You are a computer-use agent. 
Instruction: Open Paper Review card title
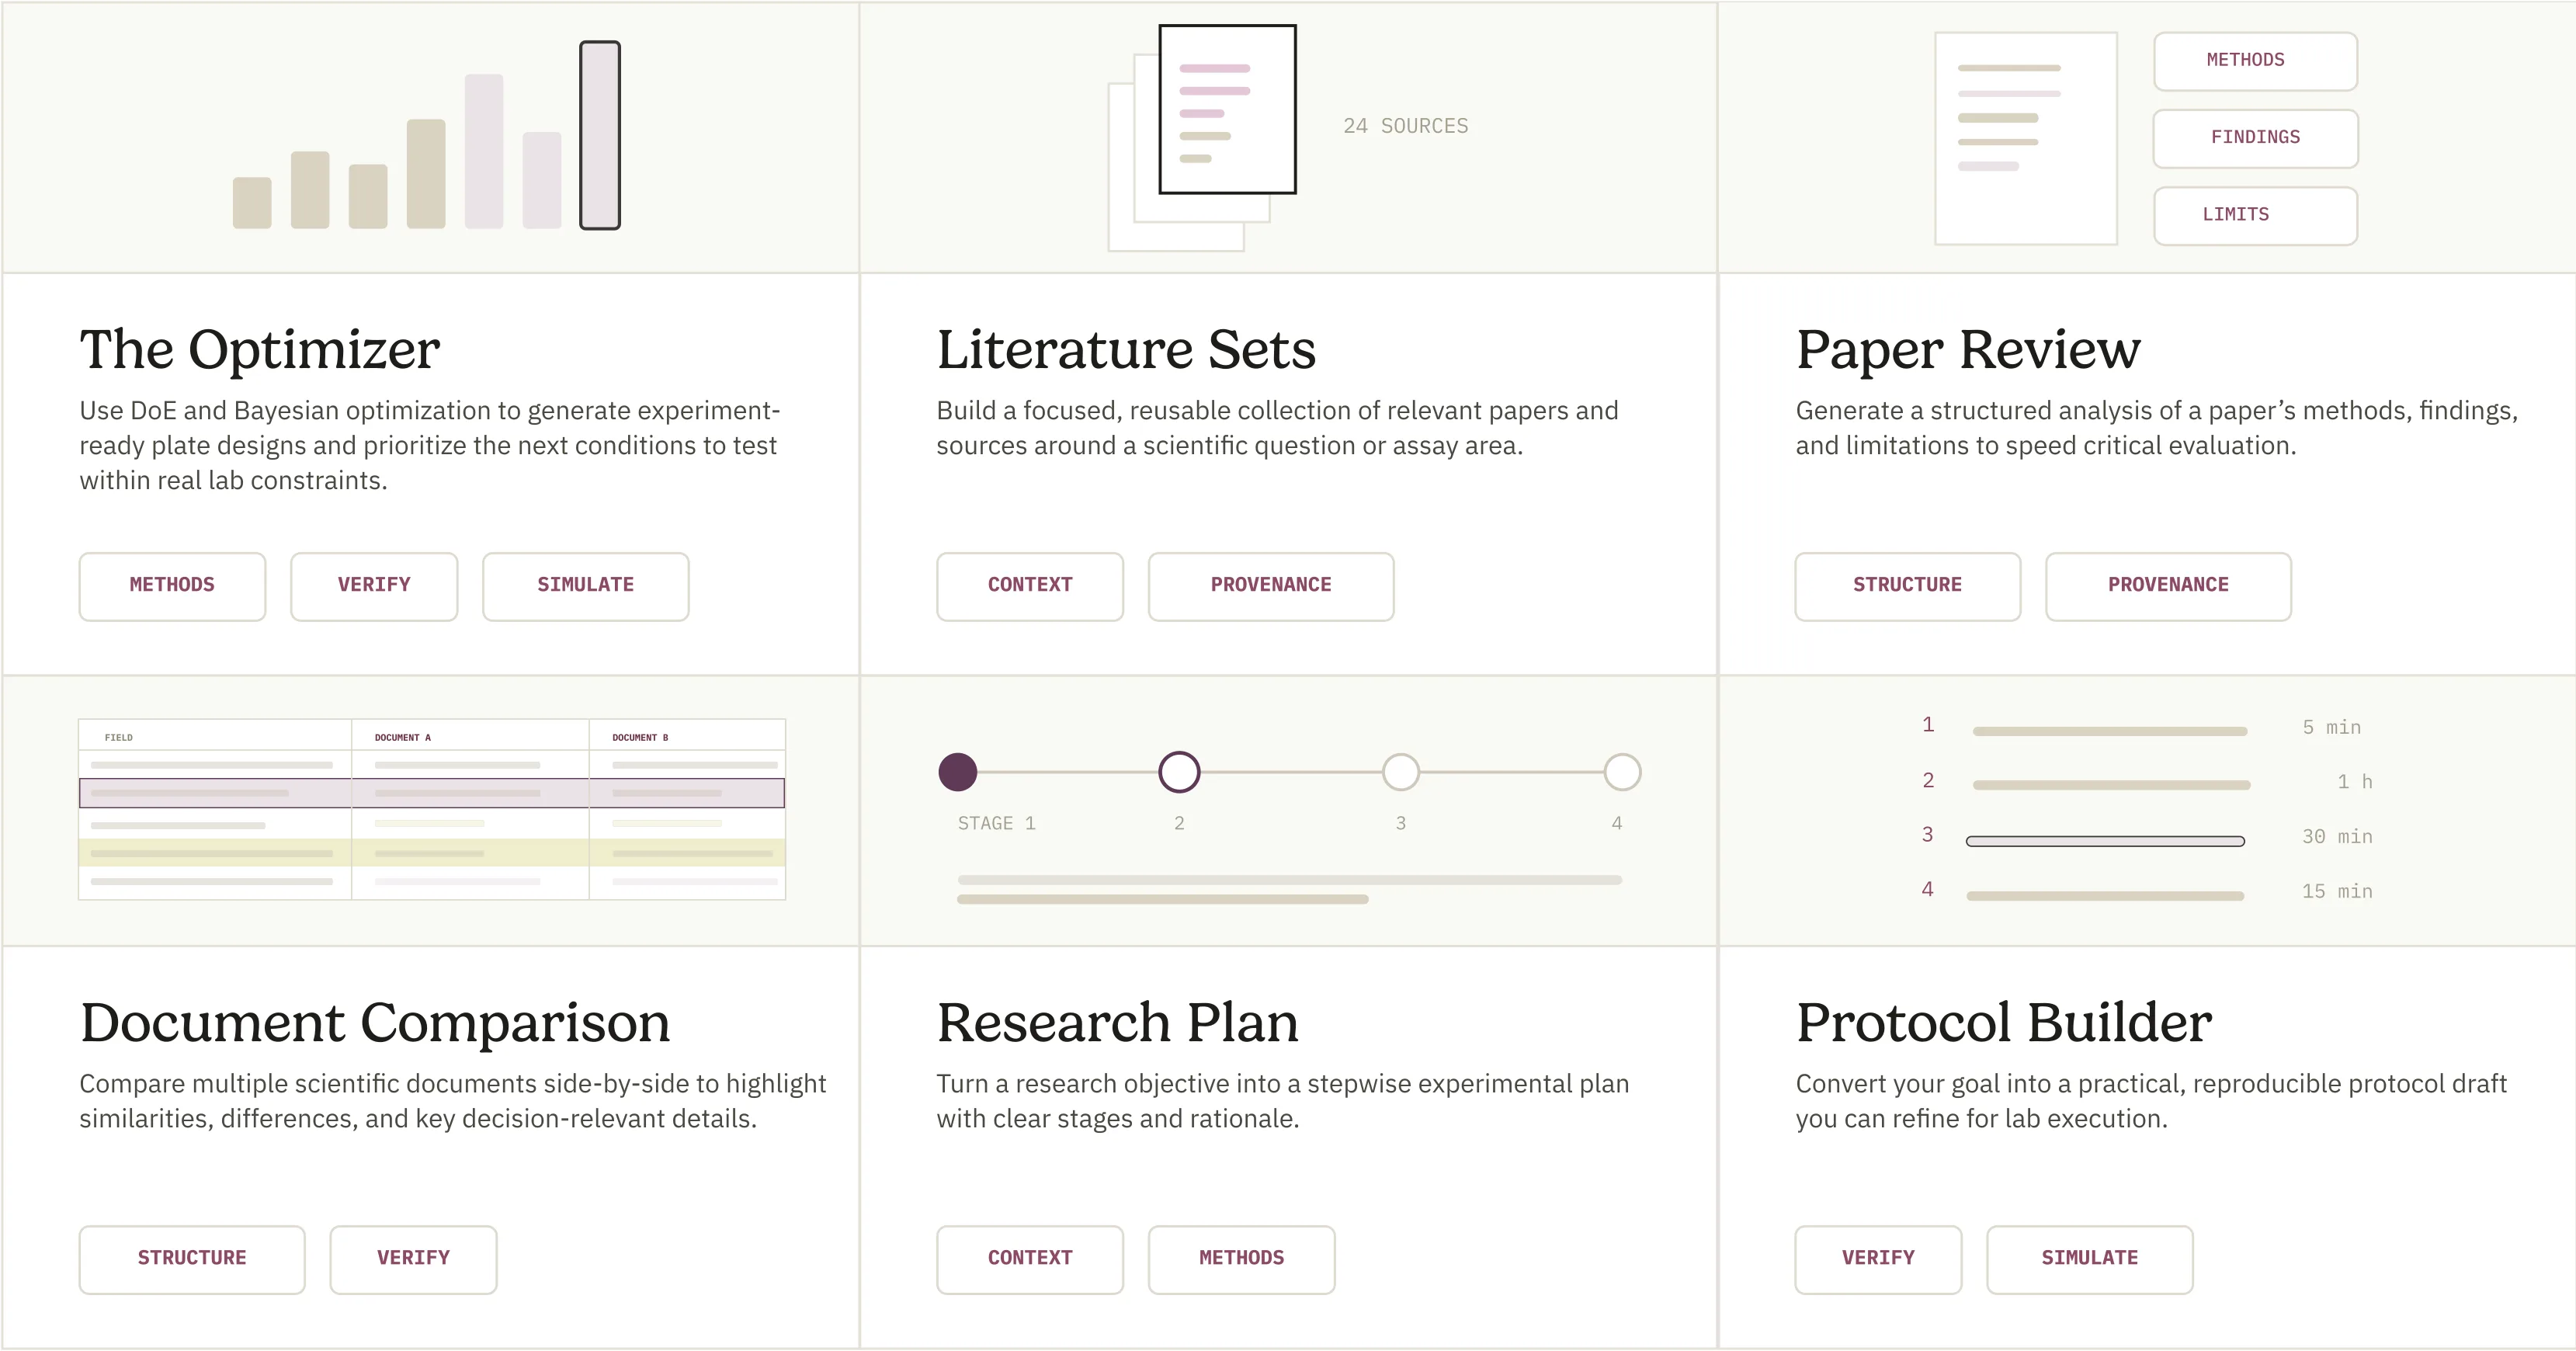click(x=1968, y=350)
